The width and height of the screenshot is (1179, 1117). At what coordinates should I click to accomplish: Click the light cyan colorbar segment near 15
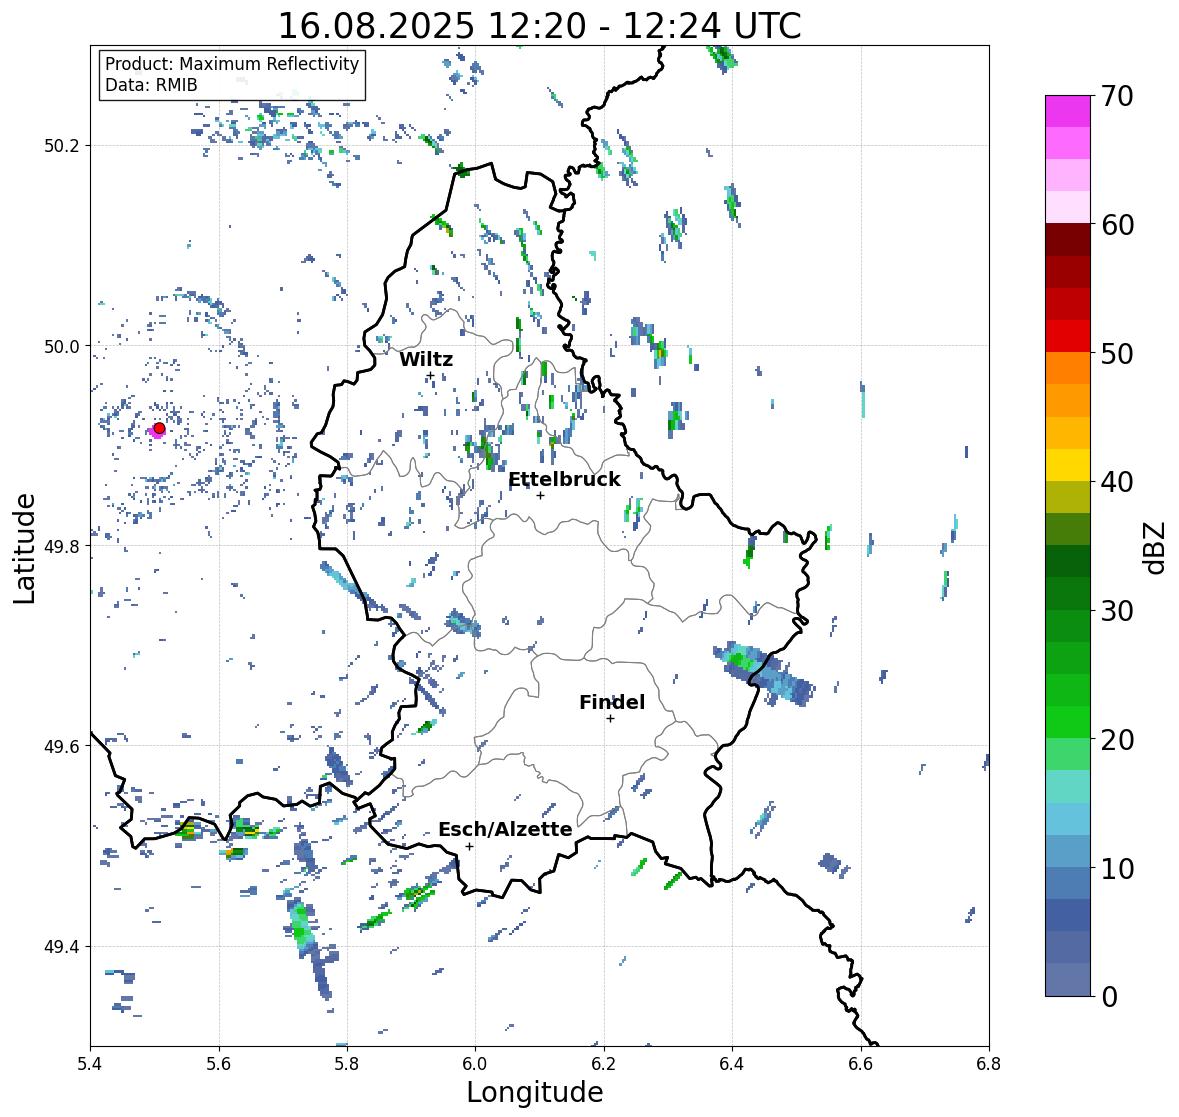click(1068, 787)
